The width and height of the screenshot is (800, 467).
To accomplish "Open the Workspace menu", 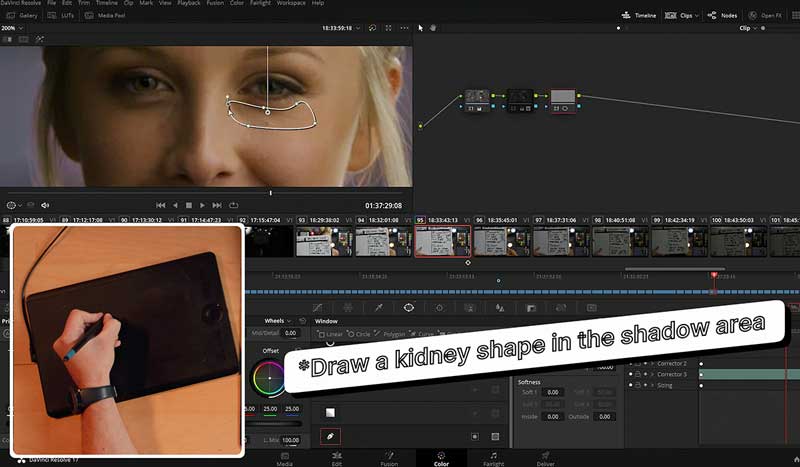I will (291, 3).
